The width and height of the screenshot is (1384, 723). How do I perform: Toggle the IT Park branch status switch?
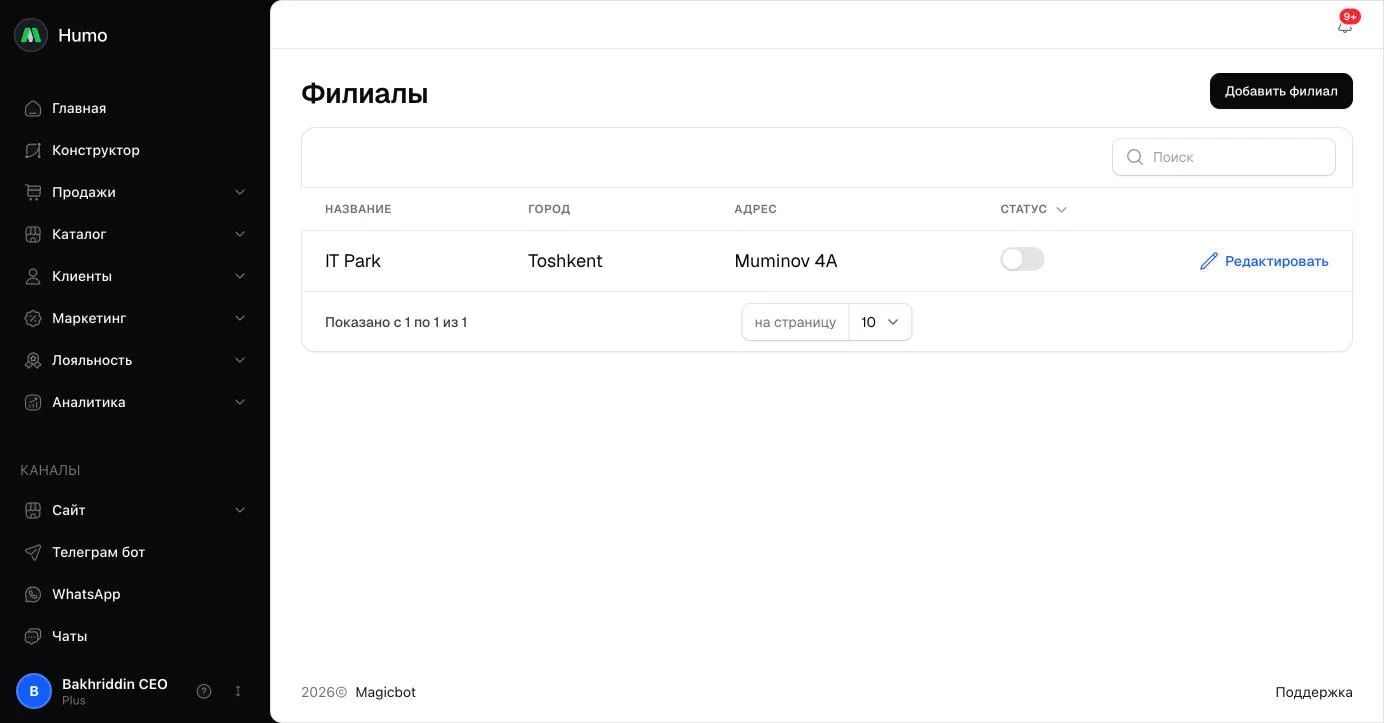[x=1022, y=260]
